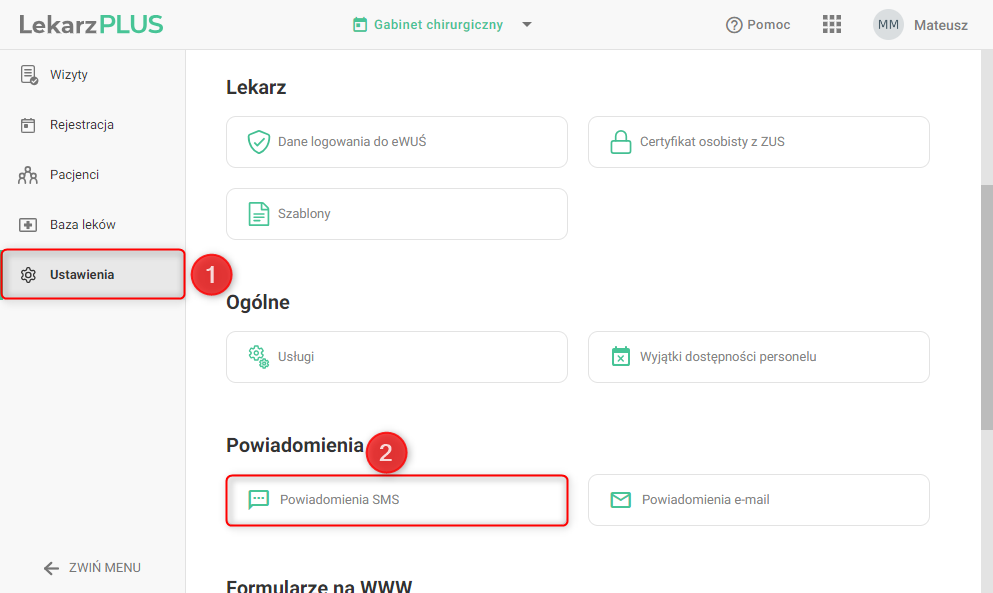
Task: Click the gears icon beside Usługi
Action: pos(258,357)
